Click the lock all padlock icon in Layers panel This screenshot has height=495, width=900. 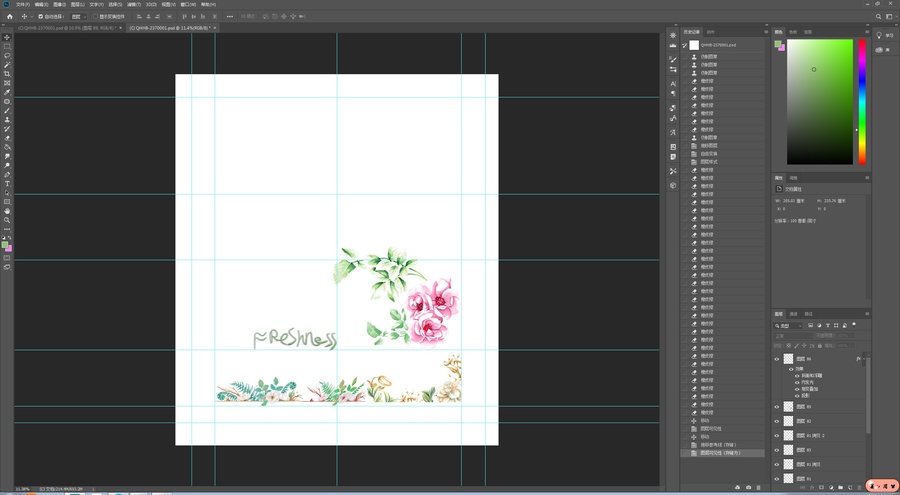coord(820,346)
